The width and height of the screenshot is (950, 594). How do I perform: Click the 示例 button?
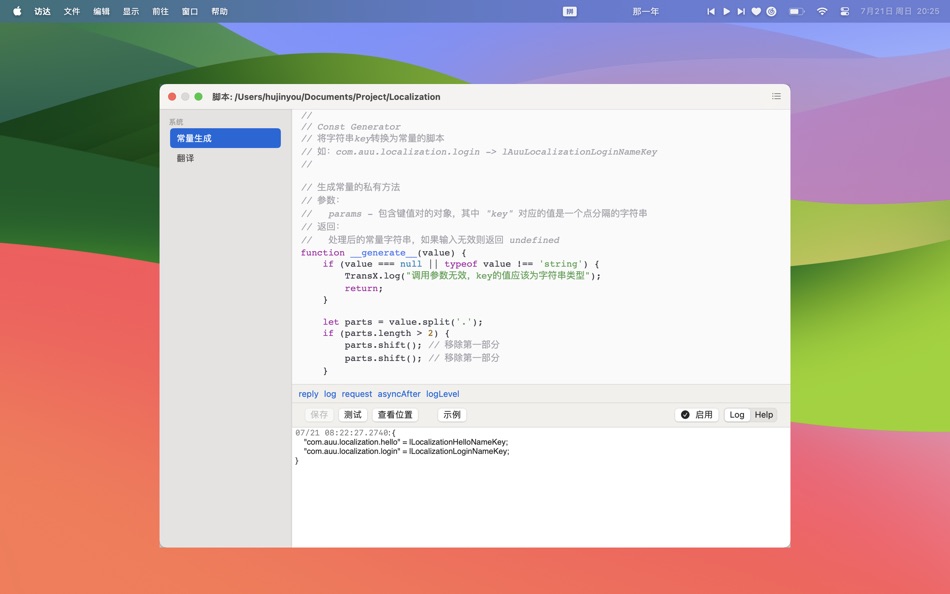450,414
